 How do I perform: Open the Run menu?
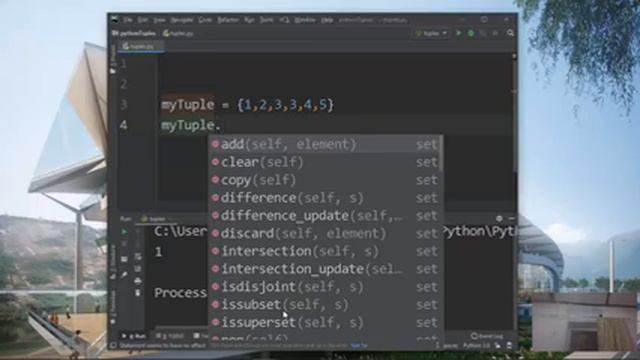(249, 20)
